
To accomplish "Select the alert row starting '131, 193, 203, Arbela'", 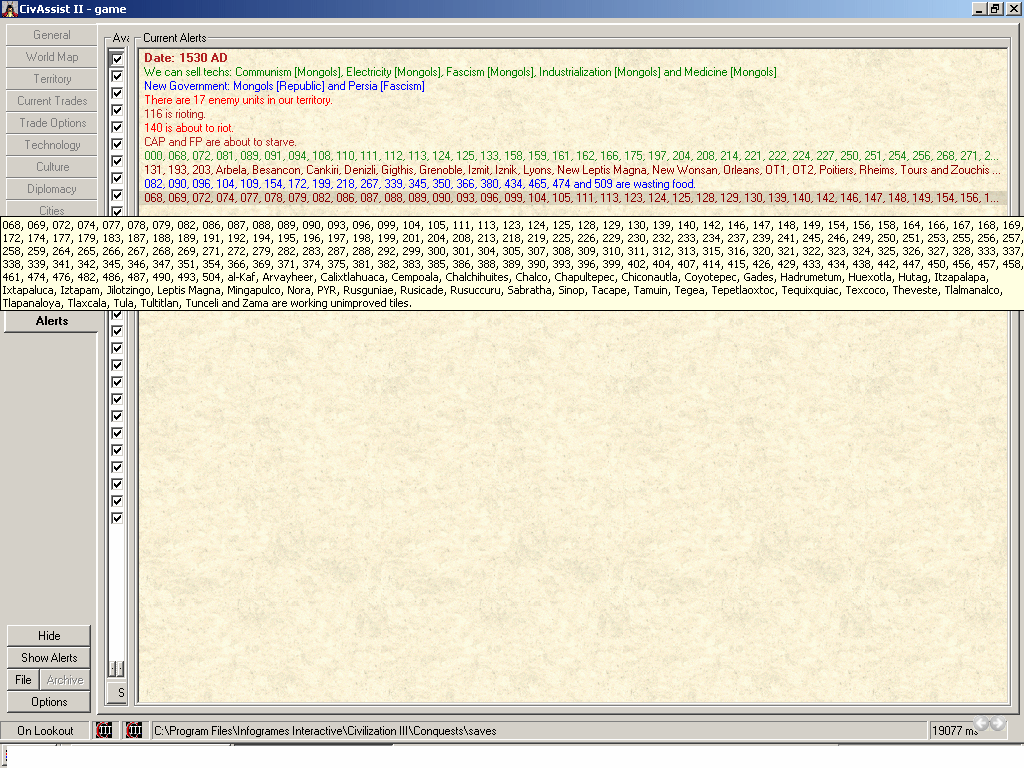I will tap(572, 170).
